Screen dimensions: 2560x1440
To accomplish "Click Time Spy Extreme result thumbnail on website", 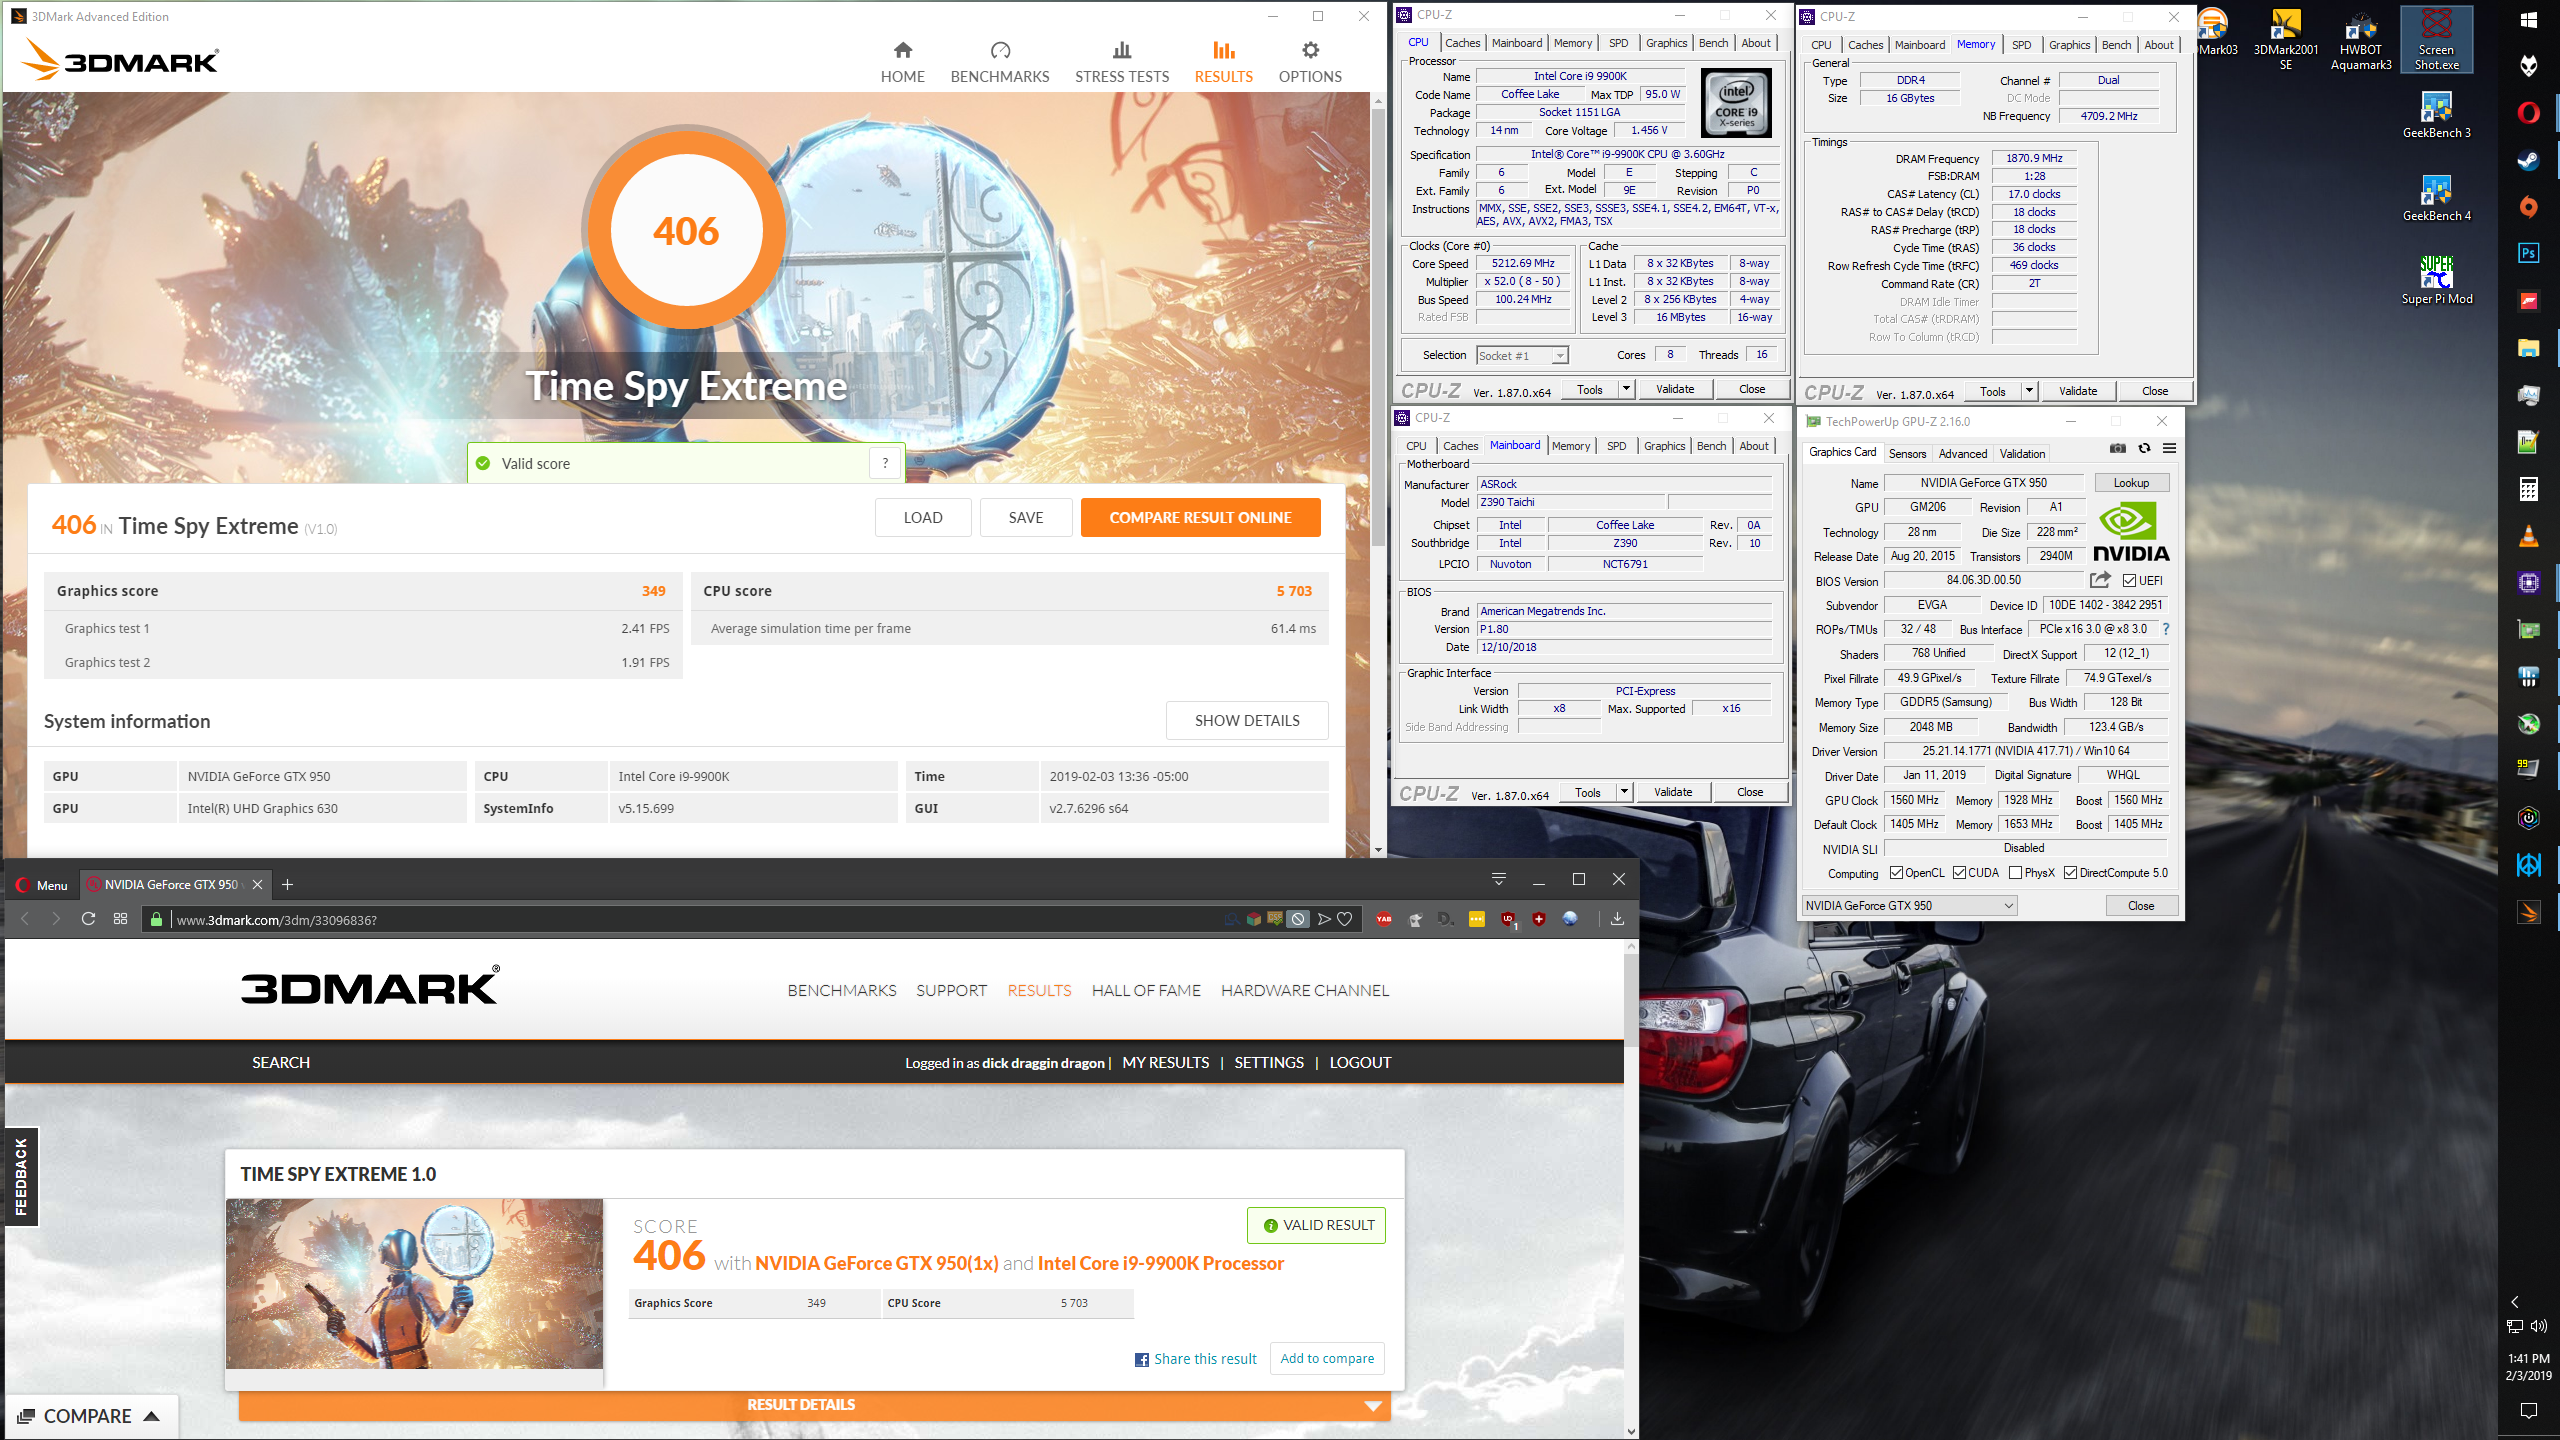I will click(x=414, y=1283).
